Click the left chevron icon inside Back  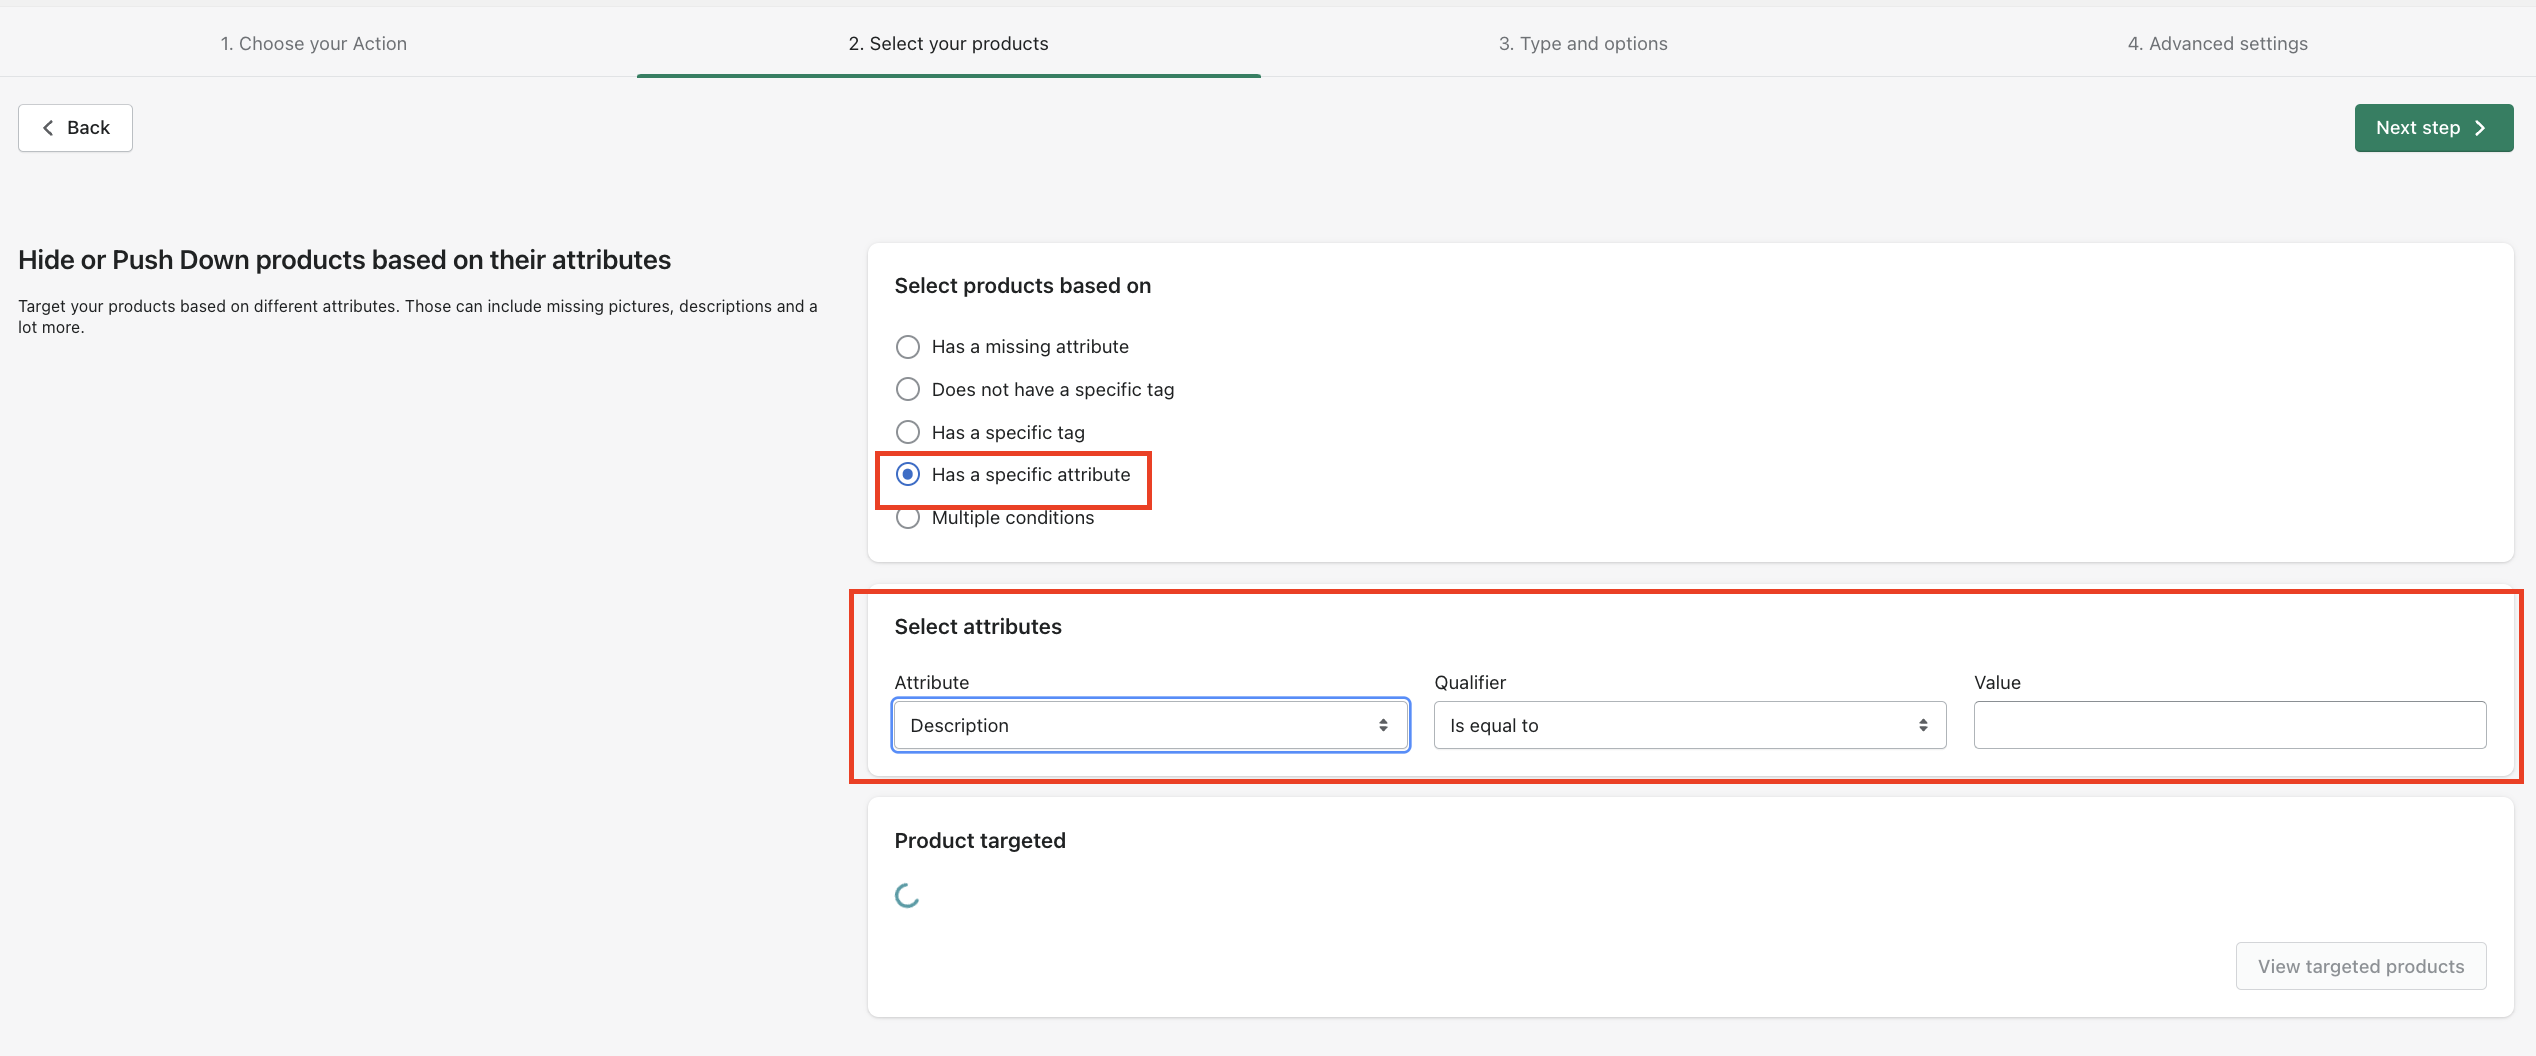coord(48,128)
